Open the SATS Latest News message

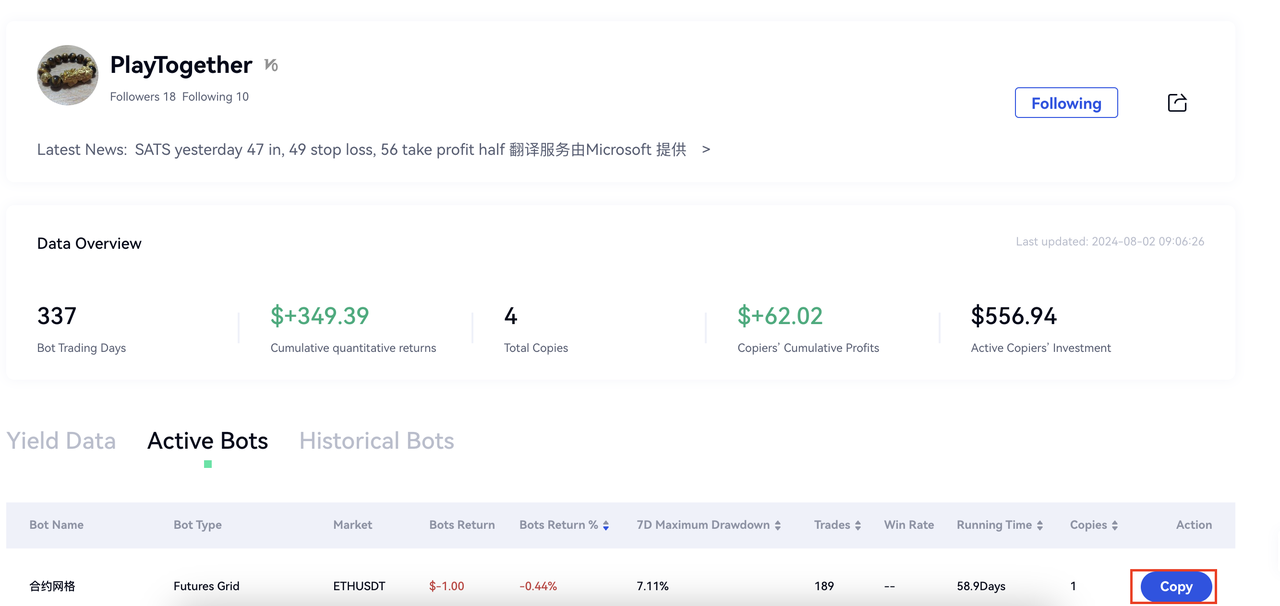(410, 149)
